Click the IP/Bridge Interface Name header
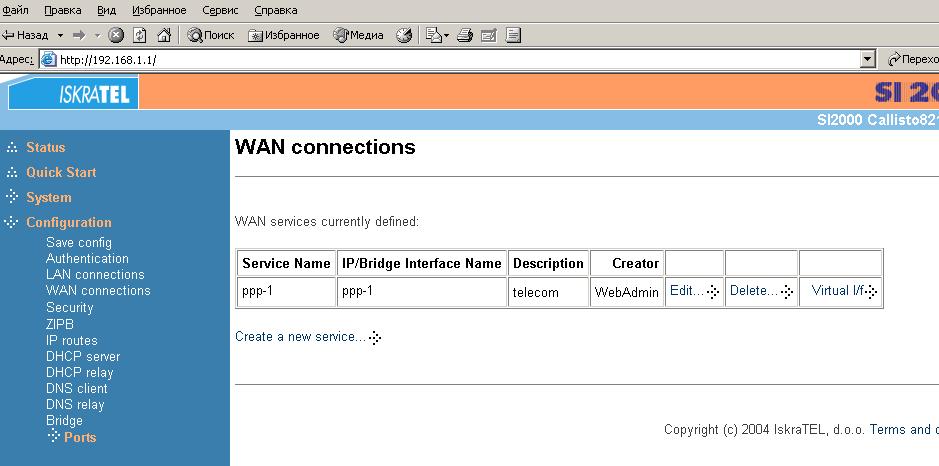 point(422,264)
